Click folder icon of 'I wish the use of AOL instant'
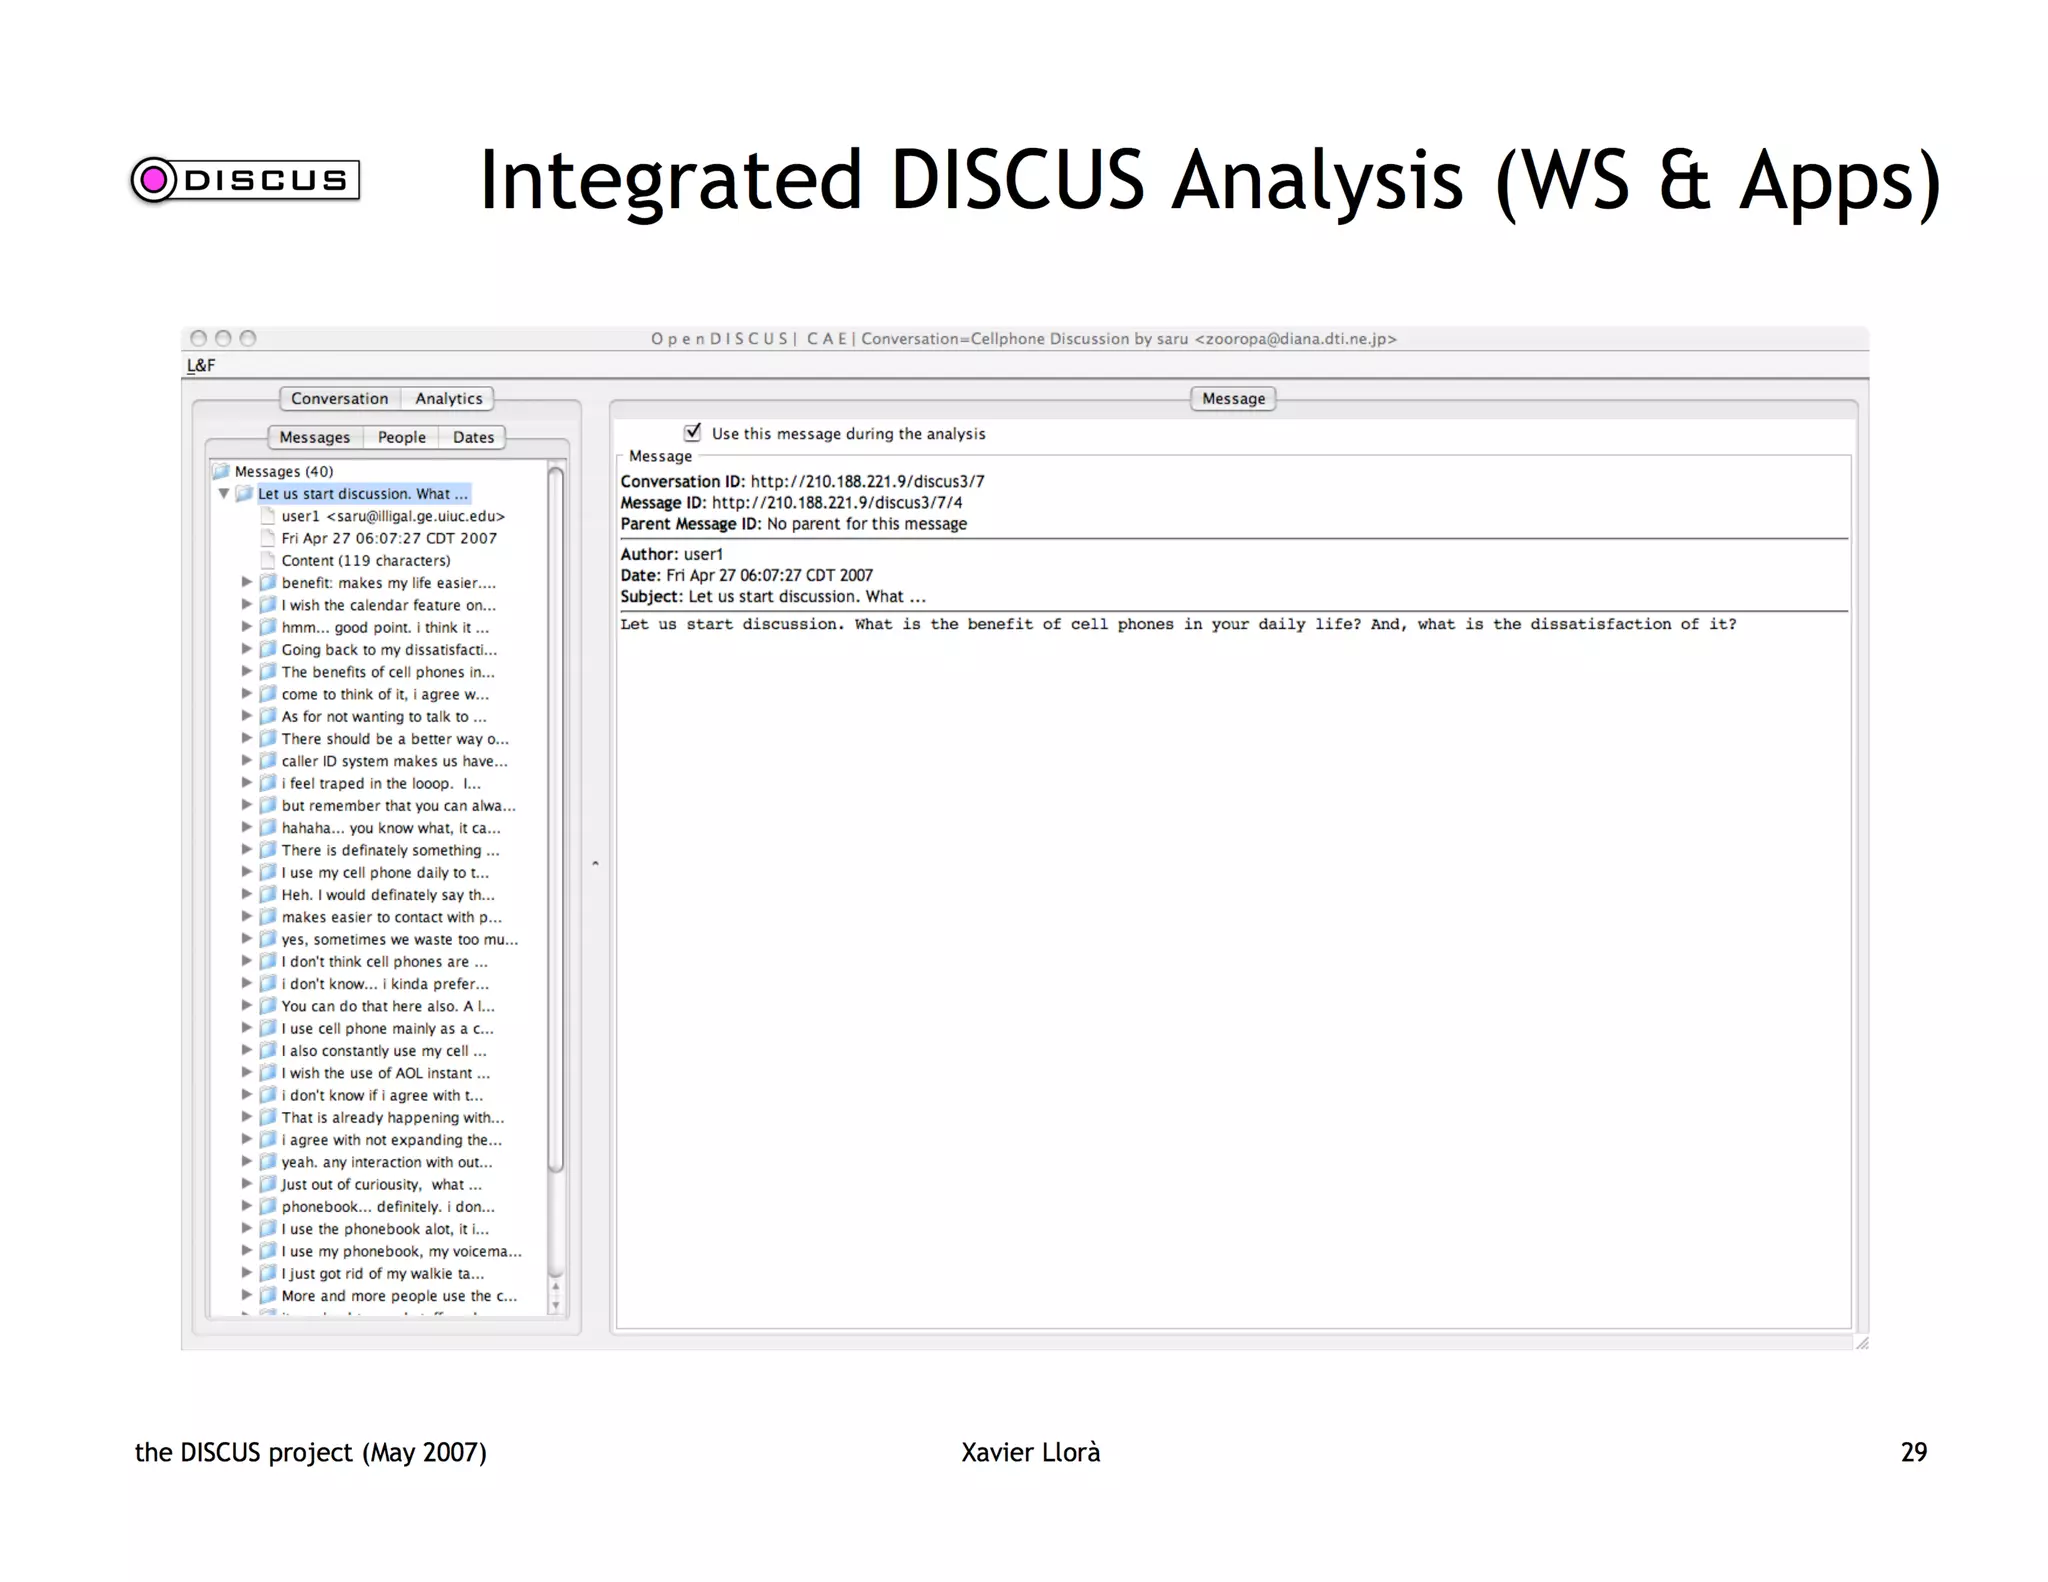This screenshot has height=1582, width=2048. (268, 1073)
